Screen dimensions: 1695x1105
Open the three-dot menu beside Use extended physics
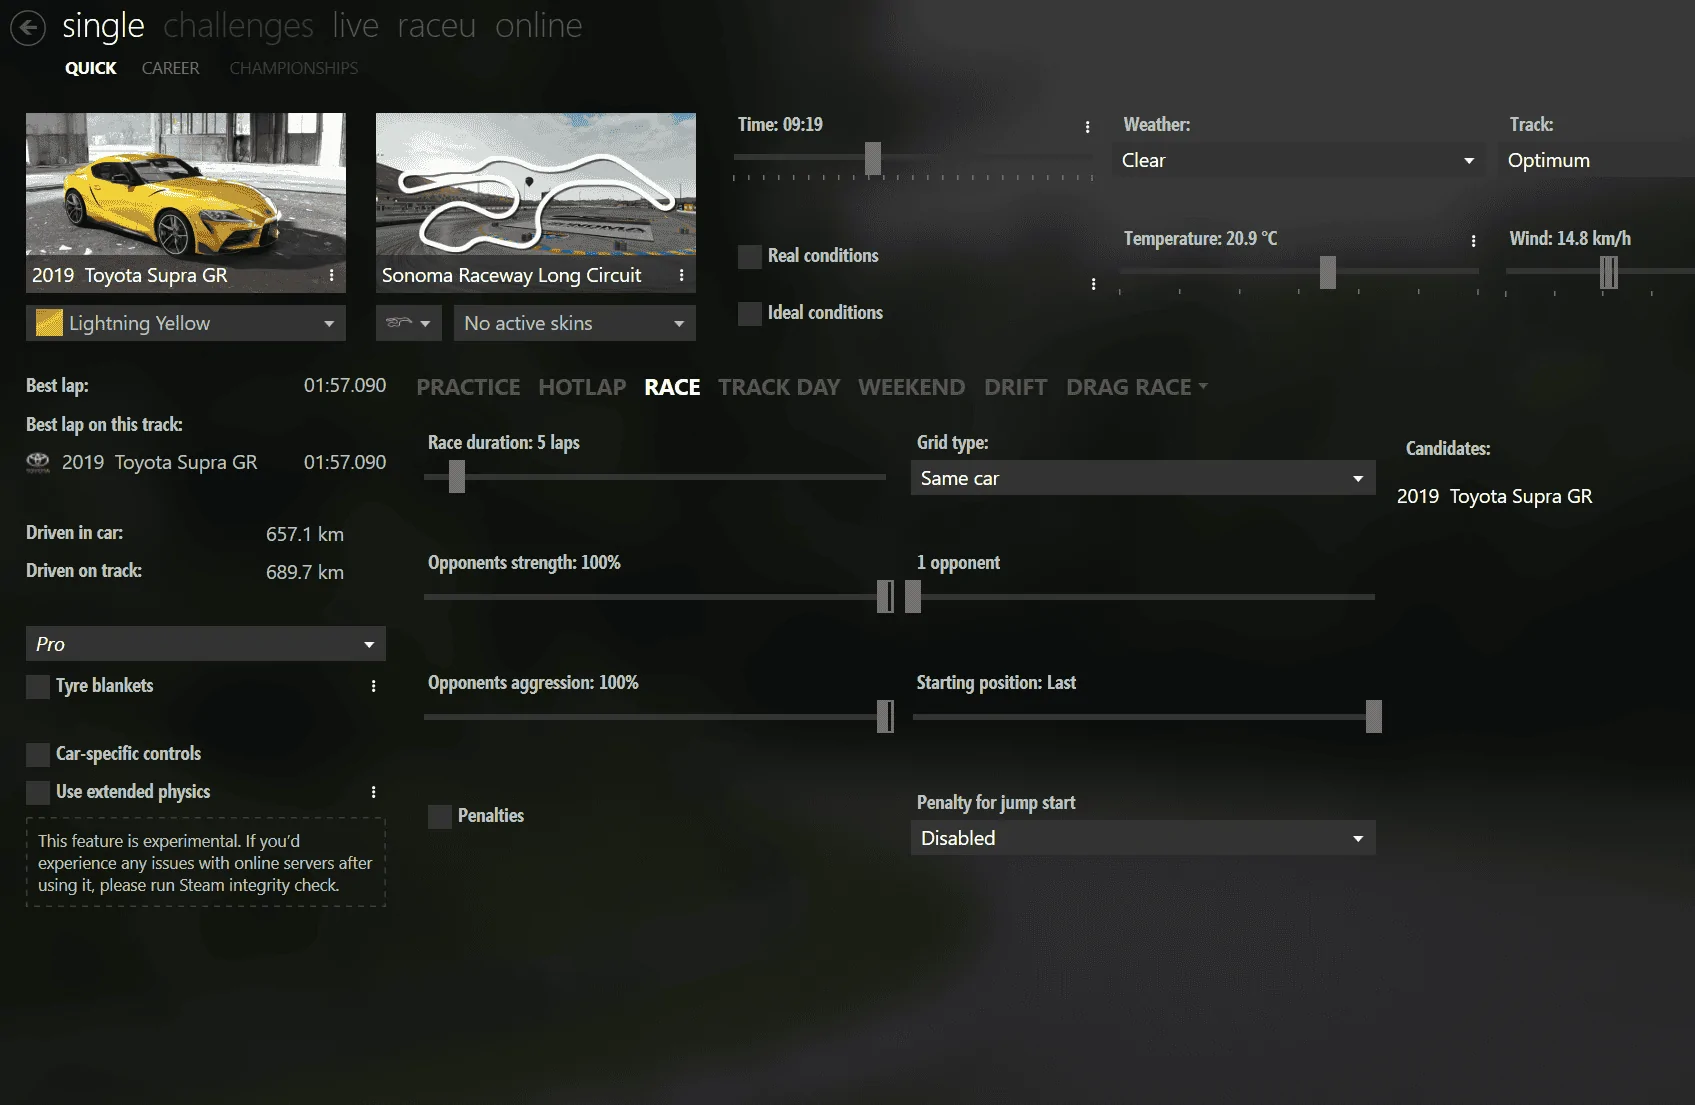(374, 792)
